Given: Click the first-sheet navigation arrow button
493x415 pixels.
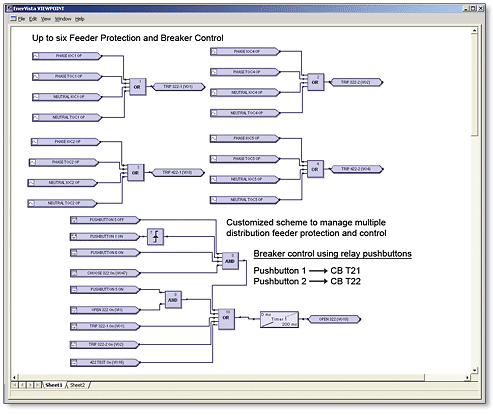Looking at the screenshot, I should click(15, 385).
